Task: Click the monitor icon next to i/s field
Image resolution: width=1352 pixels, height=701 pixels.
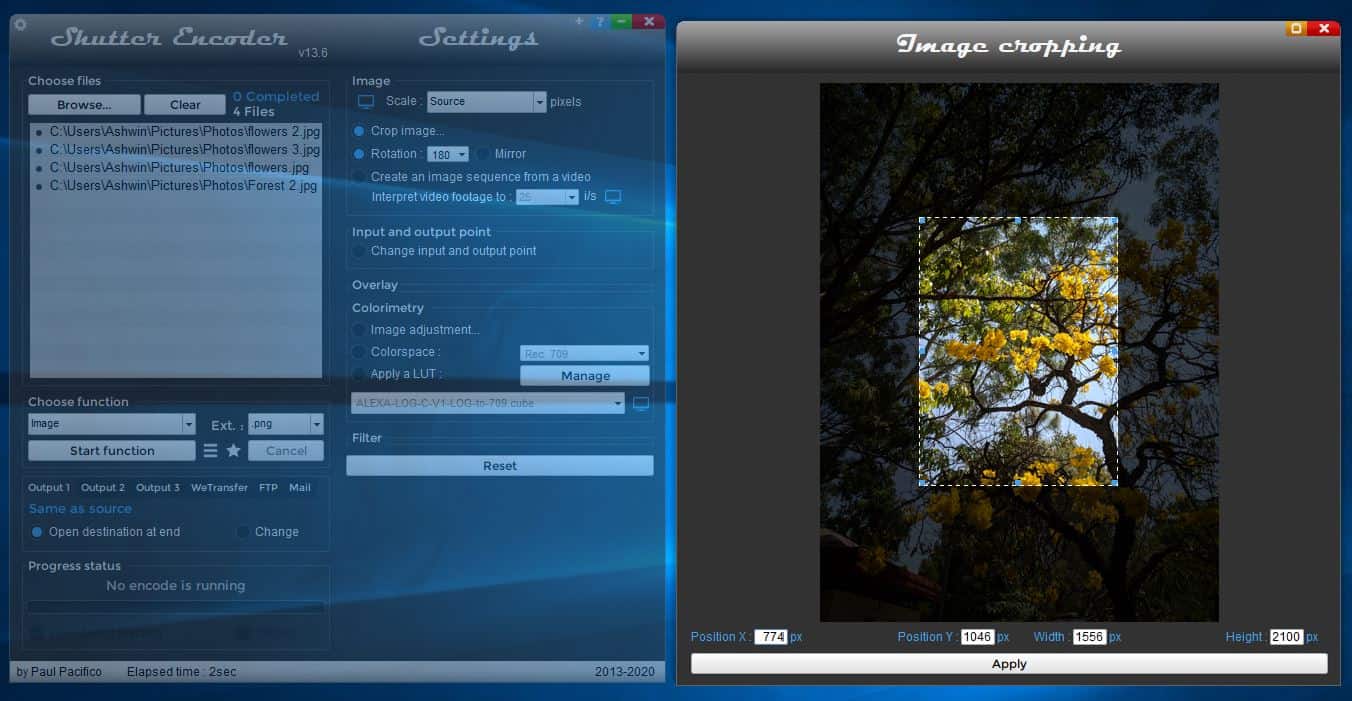Action: click(613, 197)
